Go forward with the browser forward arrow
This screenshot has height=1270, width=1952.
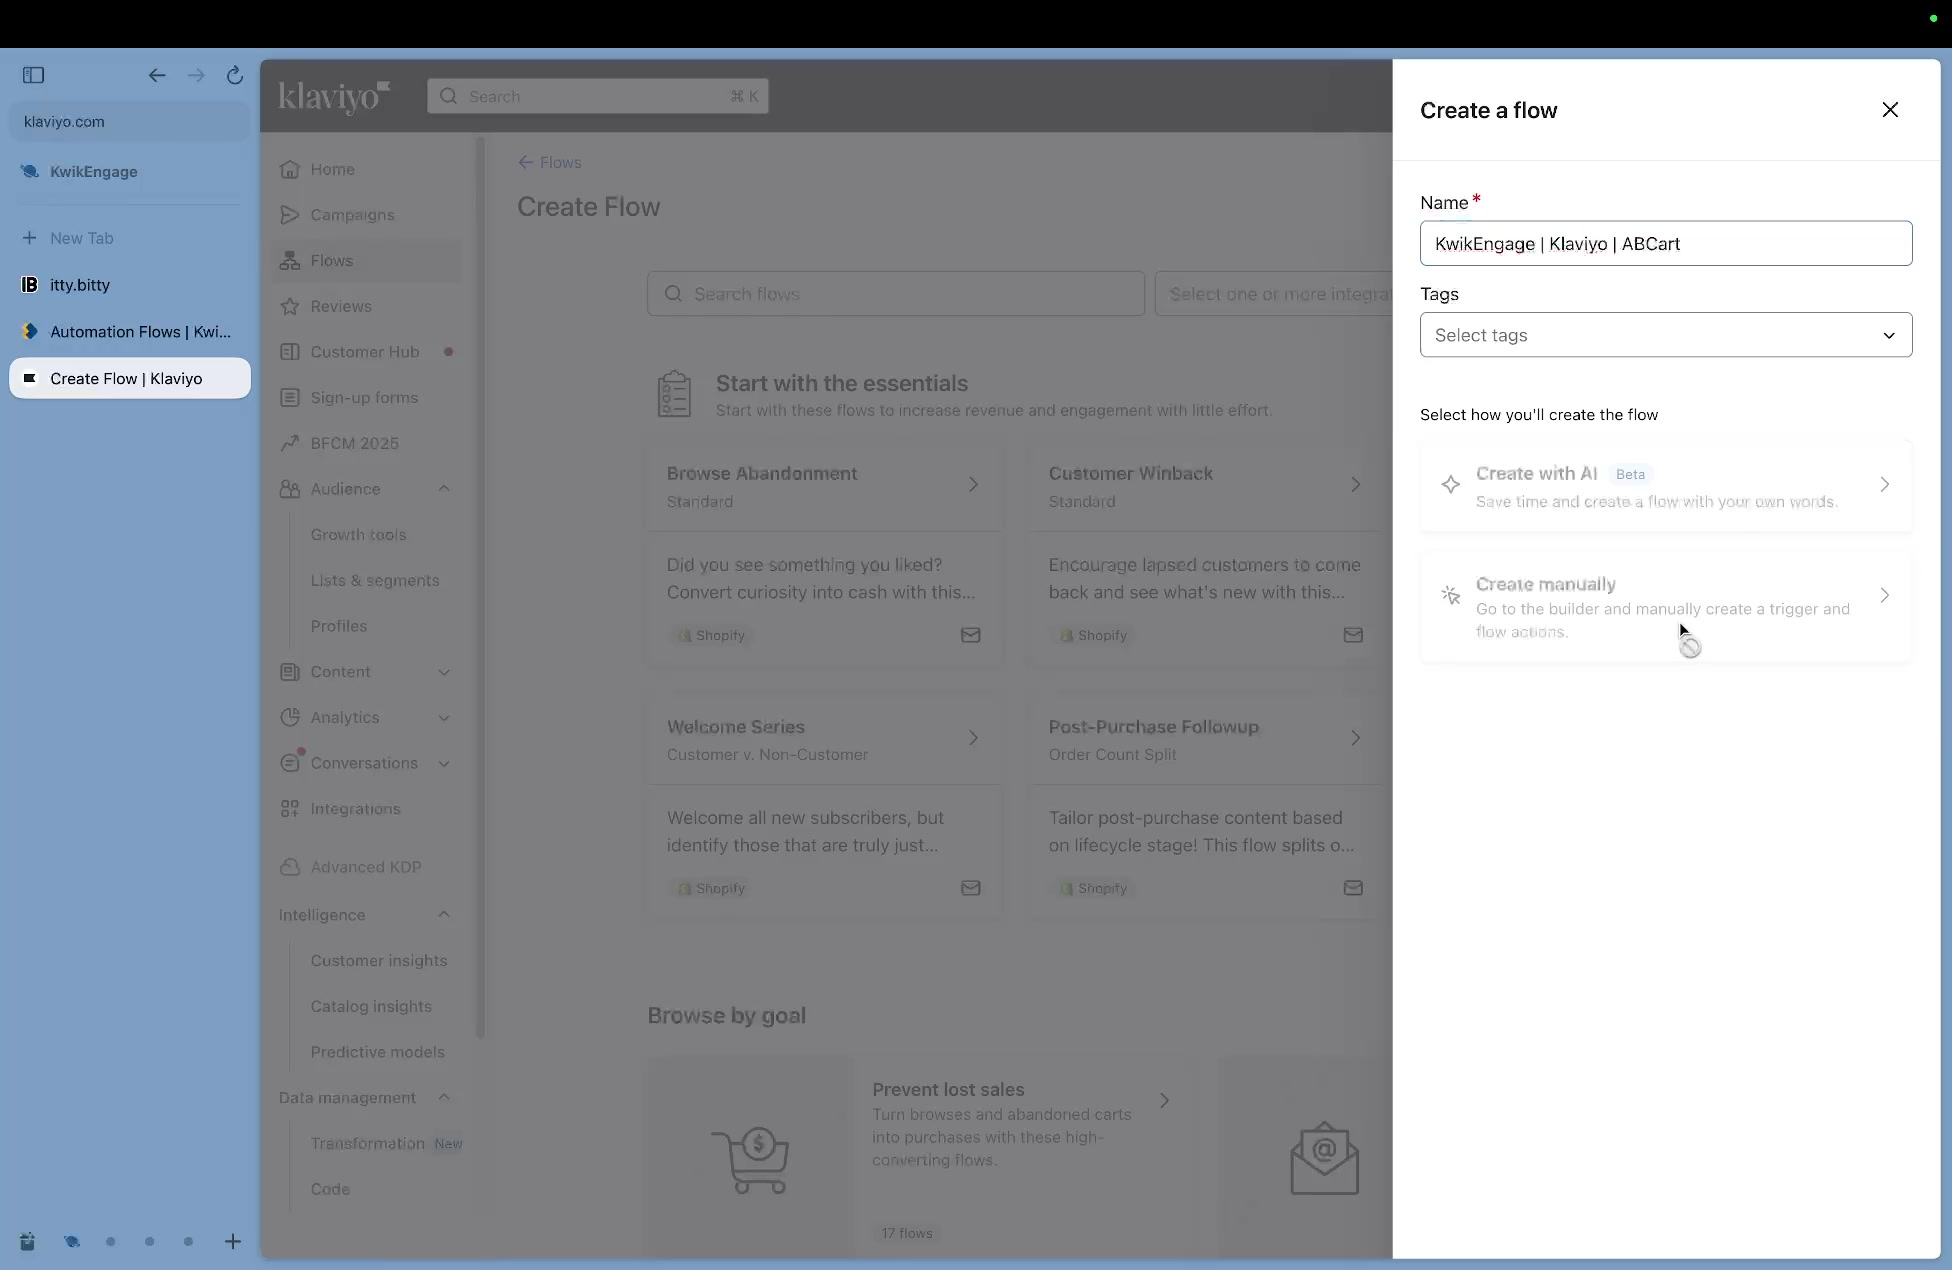pos(196,75)
